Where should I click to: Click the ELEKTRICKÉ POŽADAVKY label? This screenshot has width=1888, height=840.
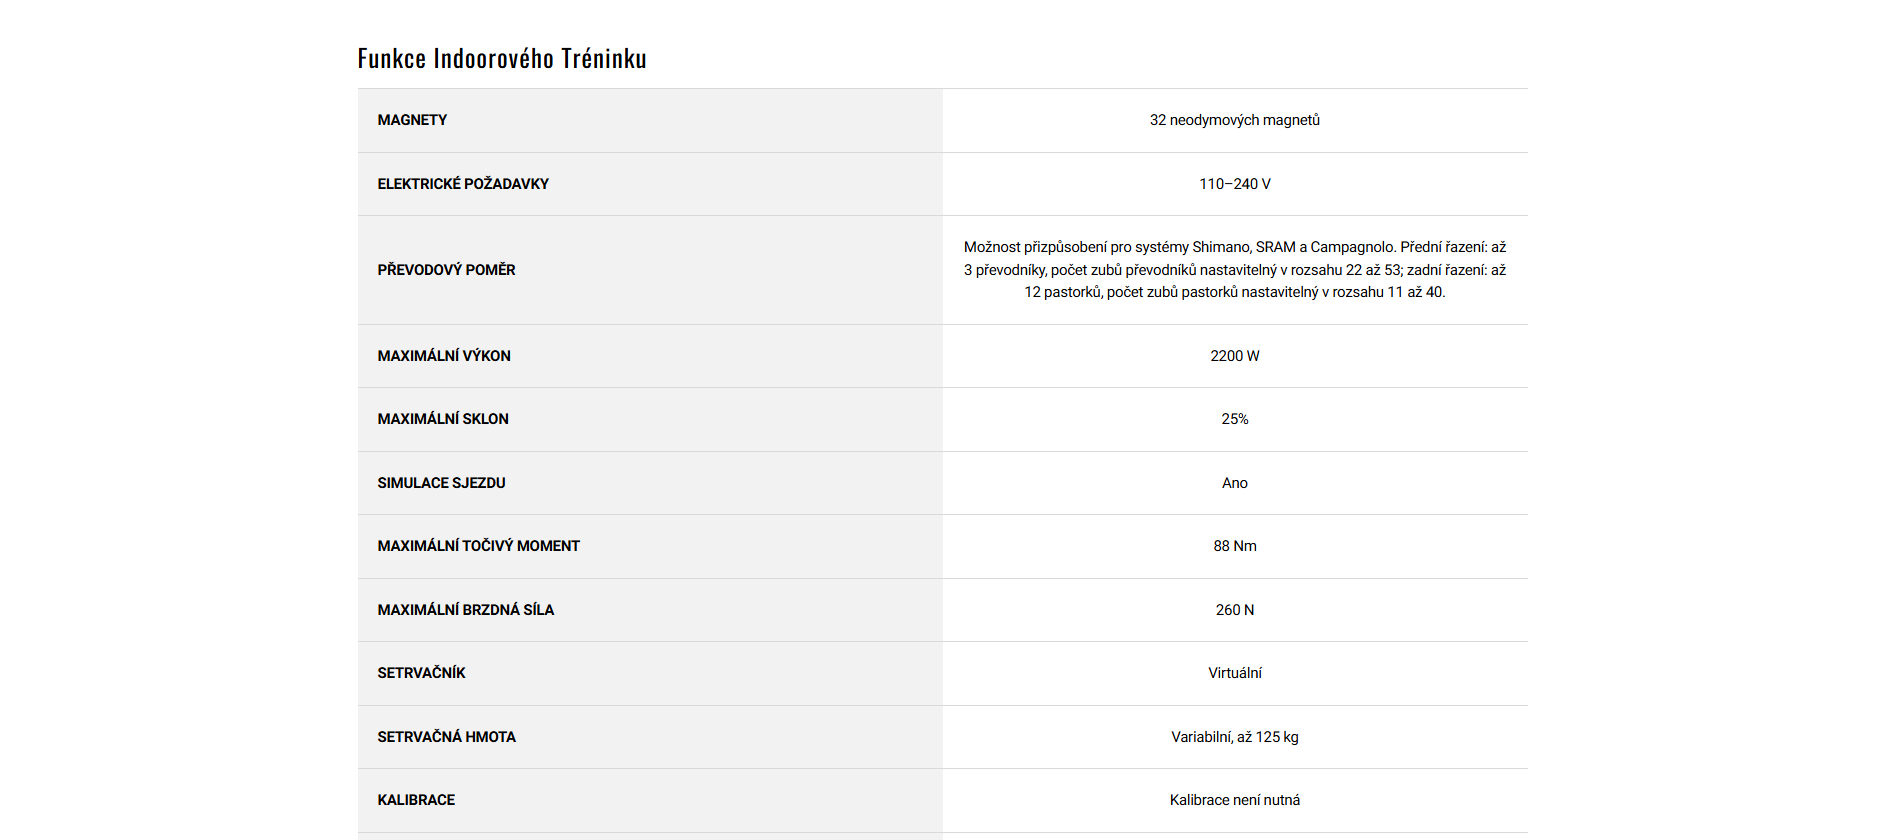click(x=463, y=184)
